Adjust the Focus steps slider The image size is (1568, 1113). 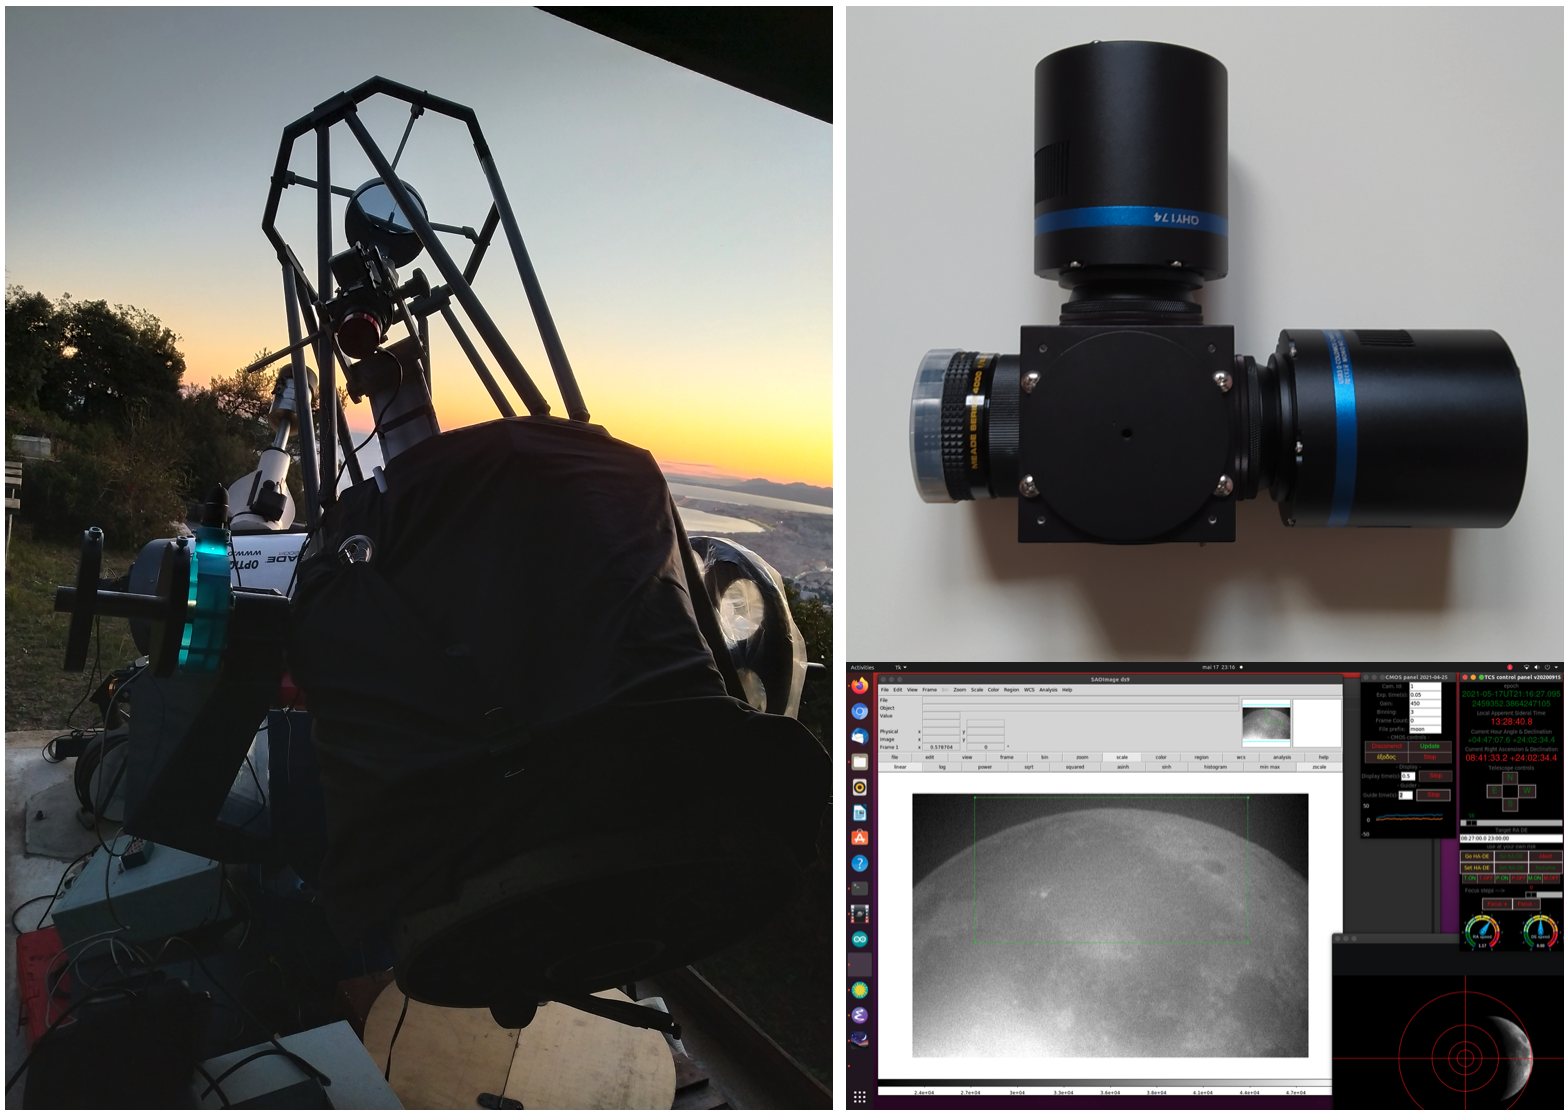tap(1543, 894)
